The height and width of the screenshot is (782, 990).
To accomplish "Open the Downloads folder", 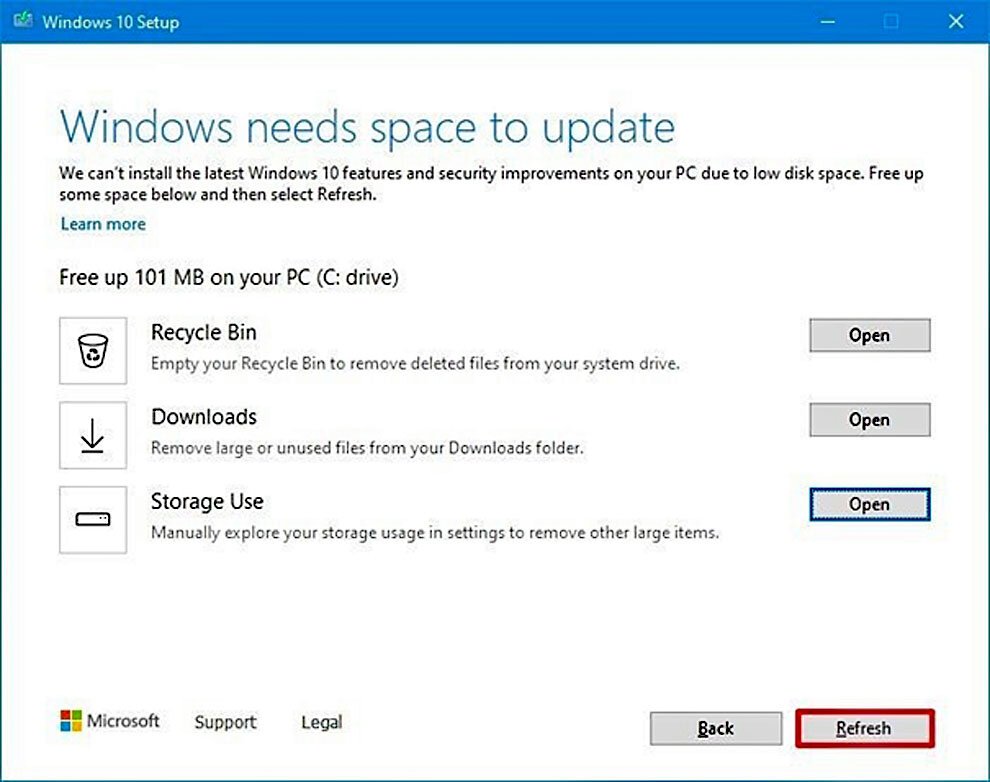I will (869, 420).
